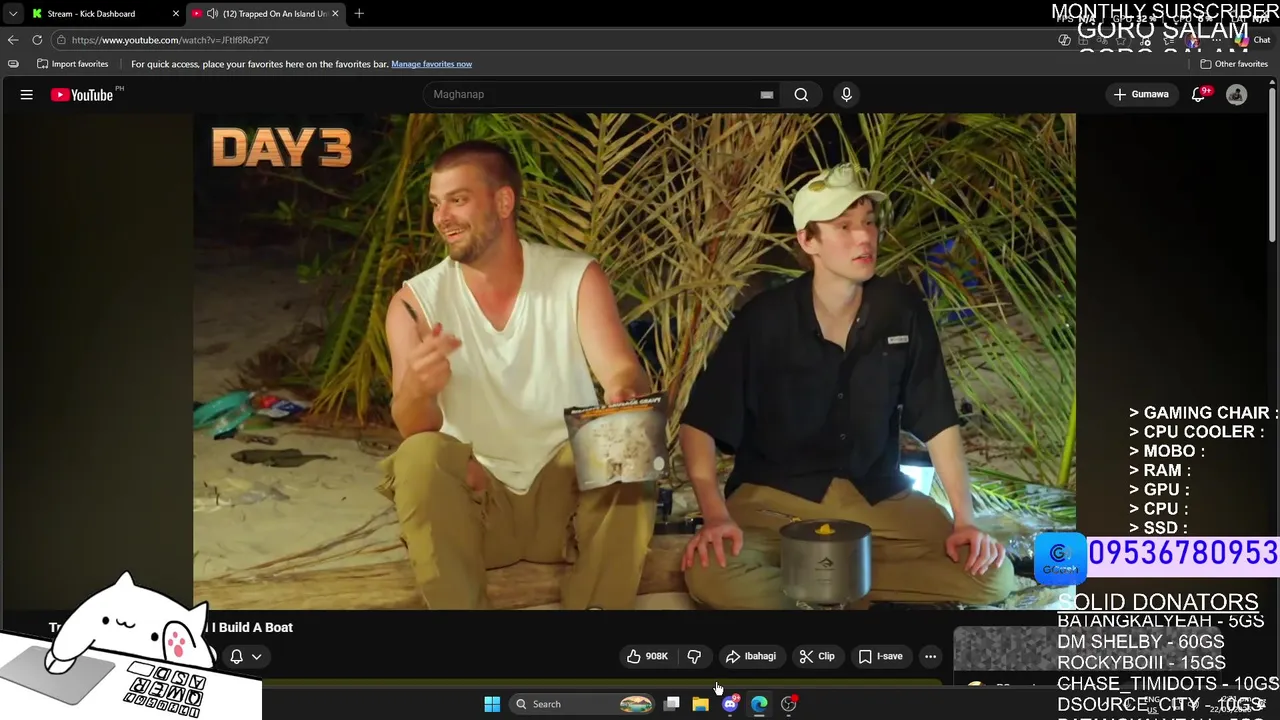Click the Maghanap search field

(595, 94)
